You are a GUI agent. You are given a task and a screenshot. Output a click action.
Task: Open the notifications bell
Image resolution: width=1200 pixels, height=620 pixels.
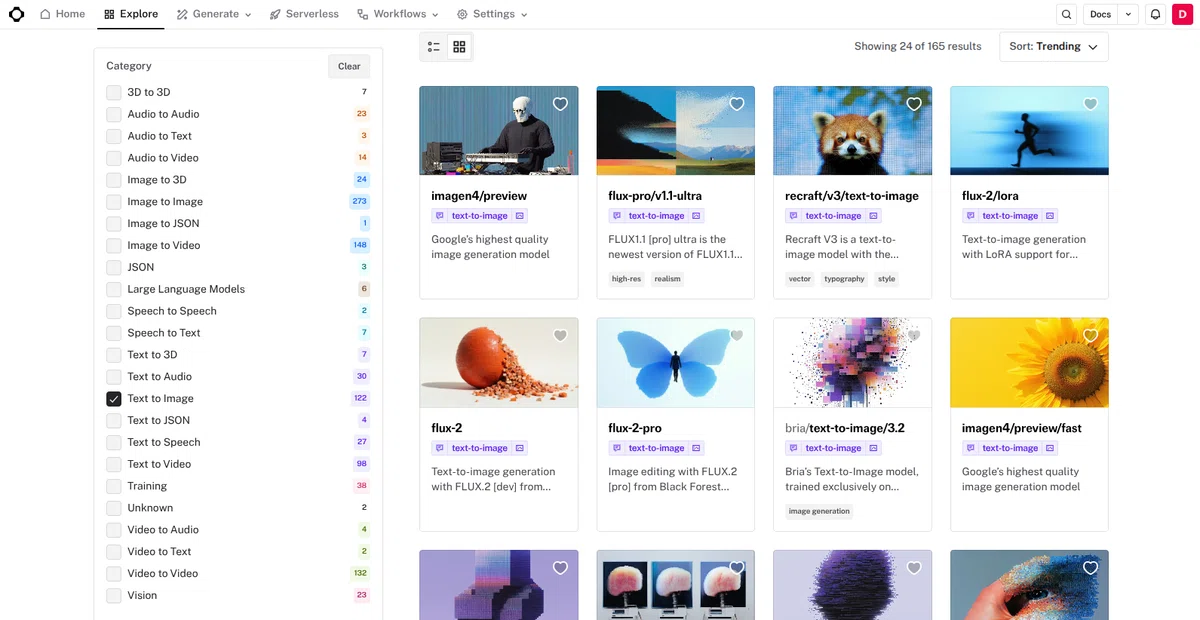(x=1155, y=14)
